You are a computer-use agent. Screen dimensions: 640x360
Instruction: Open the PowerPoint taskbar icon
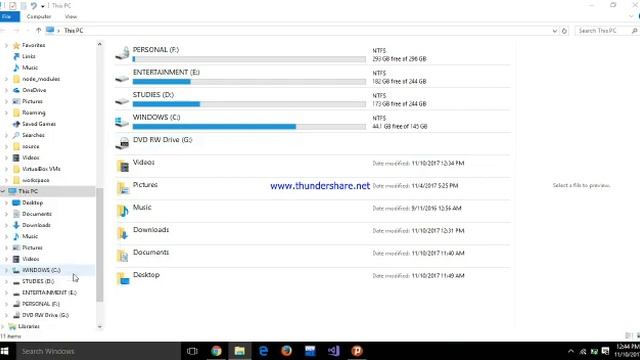click(357, 351)
